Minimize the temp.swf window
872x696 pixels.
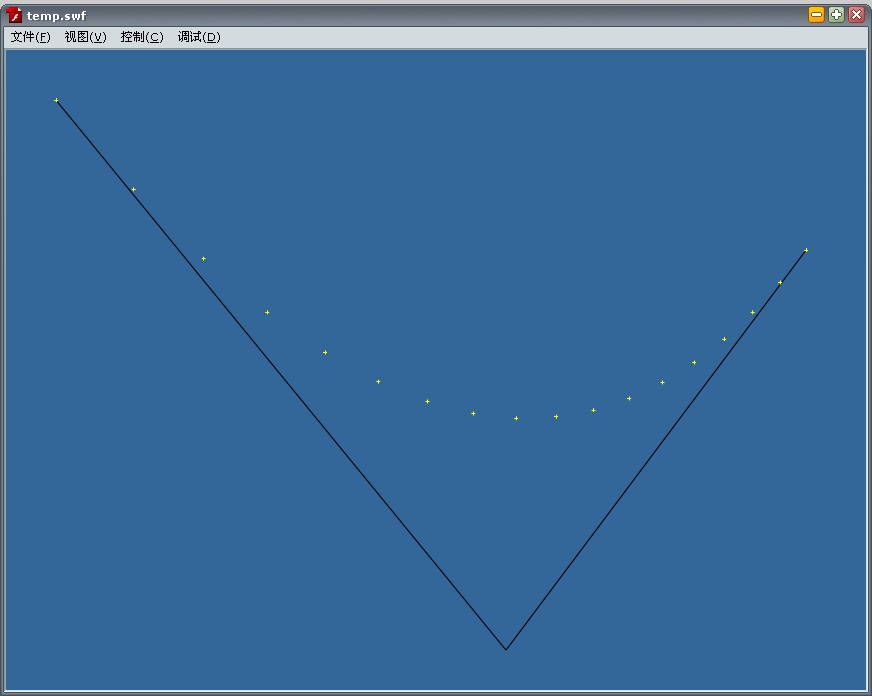pos(816,15)
